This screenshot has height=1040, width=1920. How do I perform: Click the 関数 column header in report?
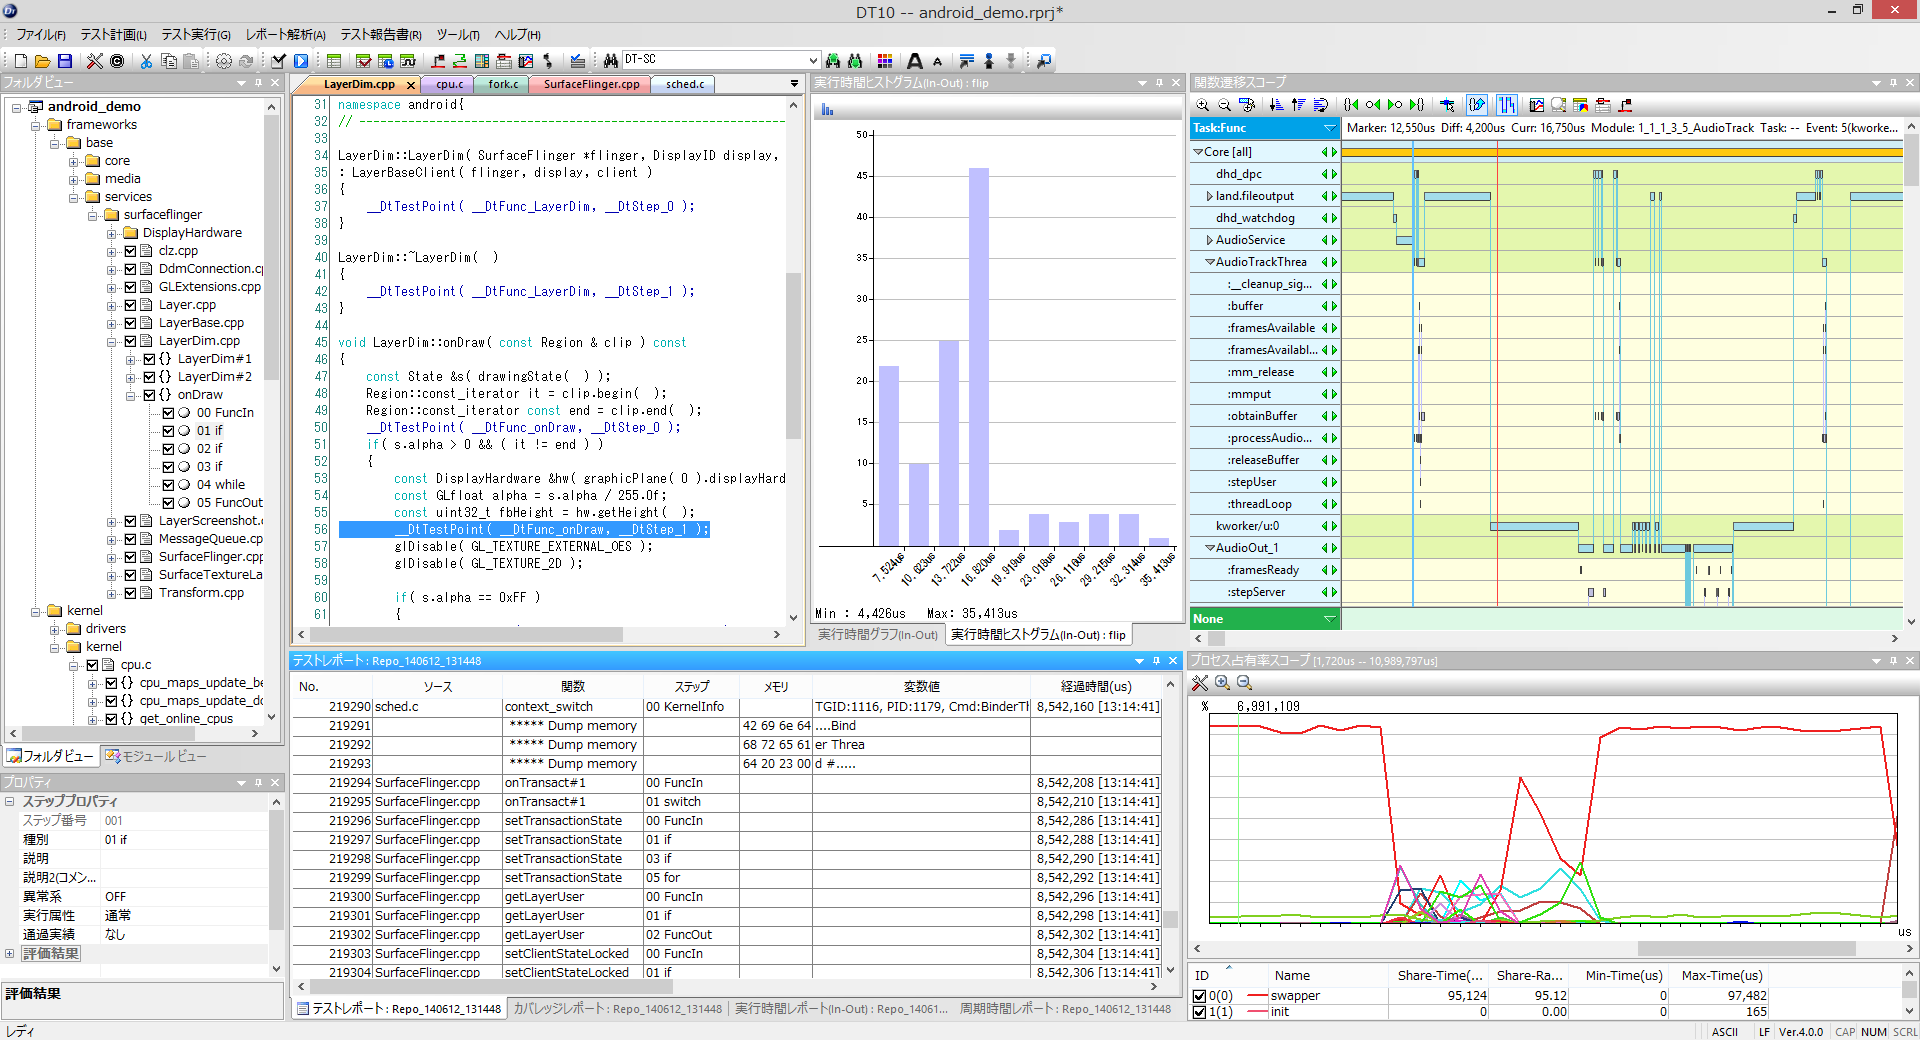coord(572,686)
